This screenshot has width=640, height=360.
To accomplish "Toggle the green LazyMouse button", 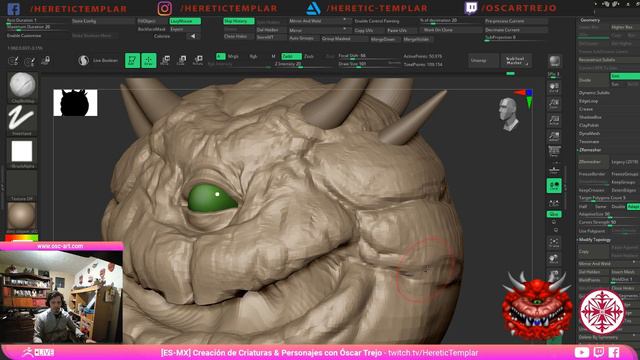I will coord(185,21).
